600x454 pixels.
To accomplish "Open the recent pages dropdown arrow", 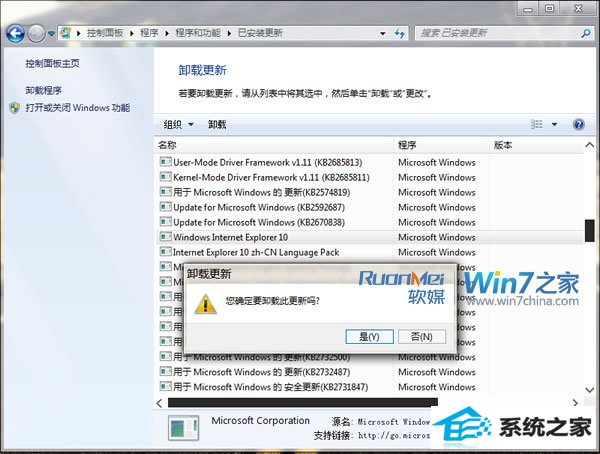I will [x=51, y=34].
